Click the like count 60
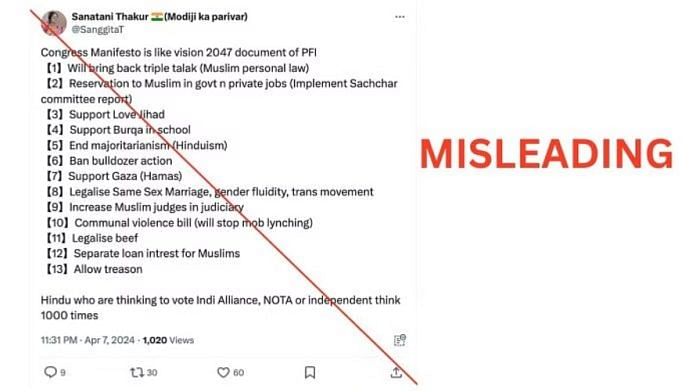Image resolution: width=696 pixels, height=392 pixels. point(238,372)
